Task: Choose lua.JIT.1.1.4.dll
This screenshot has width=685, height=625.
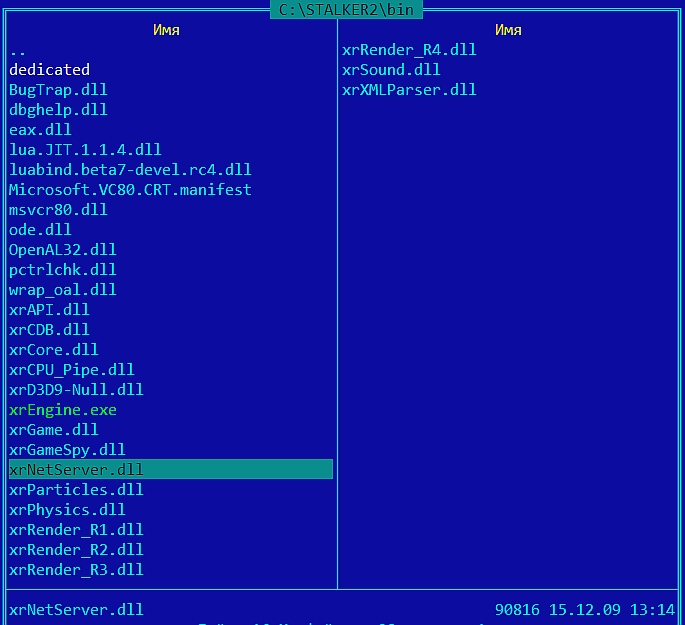Action: click(x=85, y=150)
